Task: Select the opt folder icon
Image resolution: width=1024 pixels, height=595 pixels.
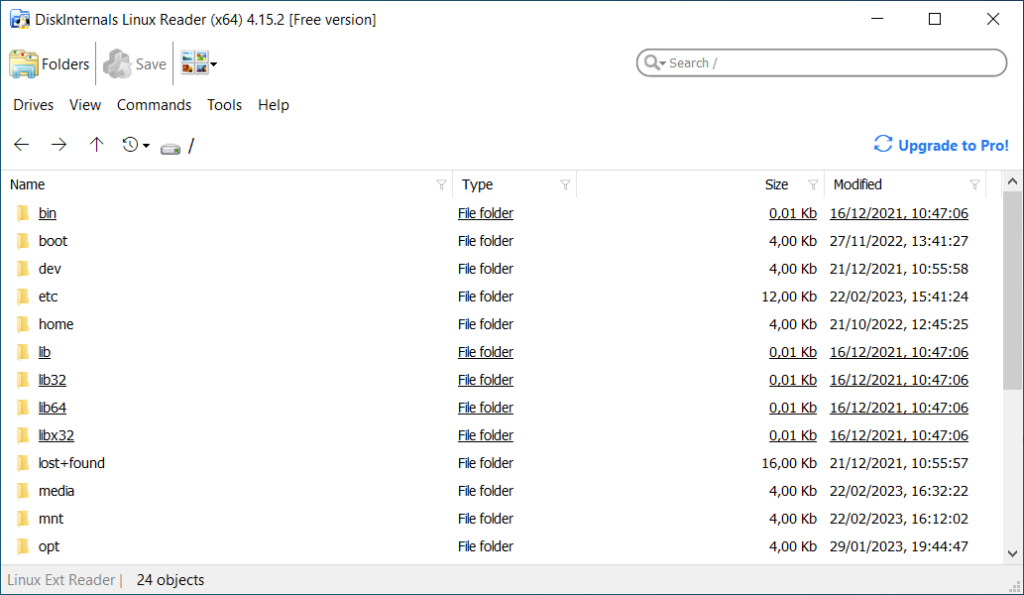Action: point(23,546)
